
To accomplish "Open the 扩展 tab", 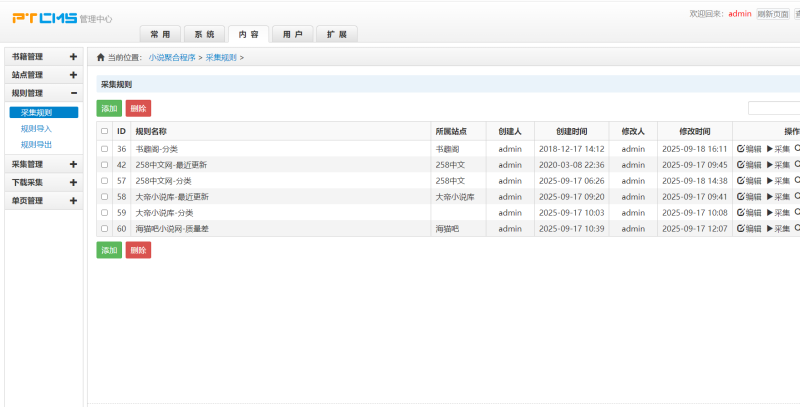I will [337, 34].
